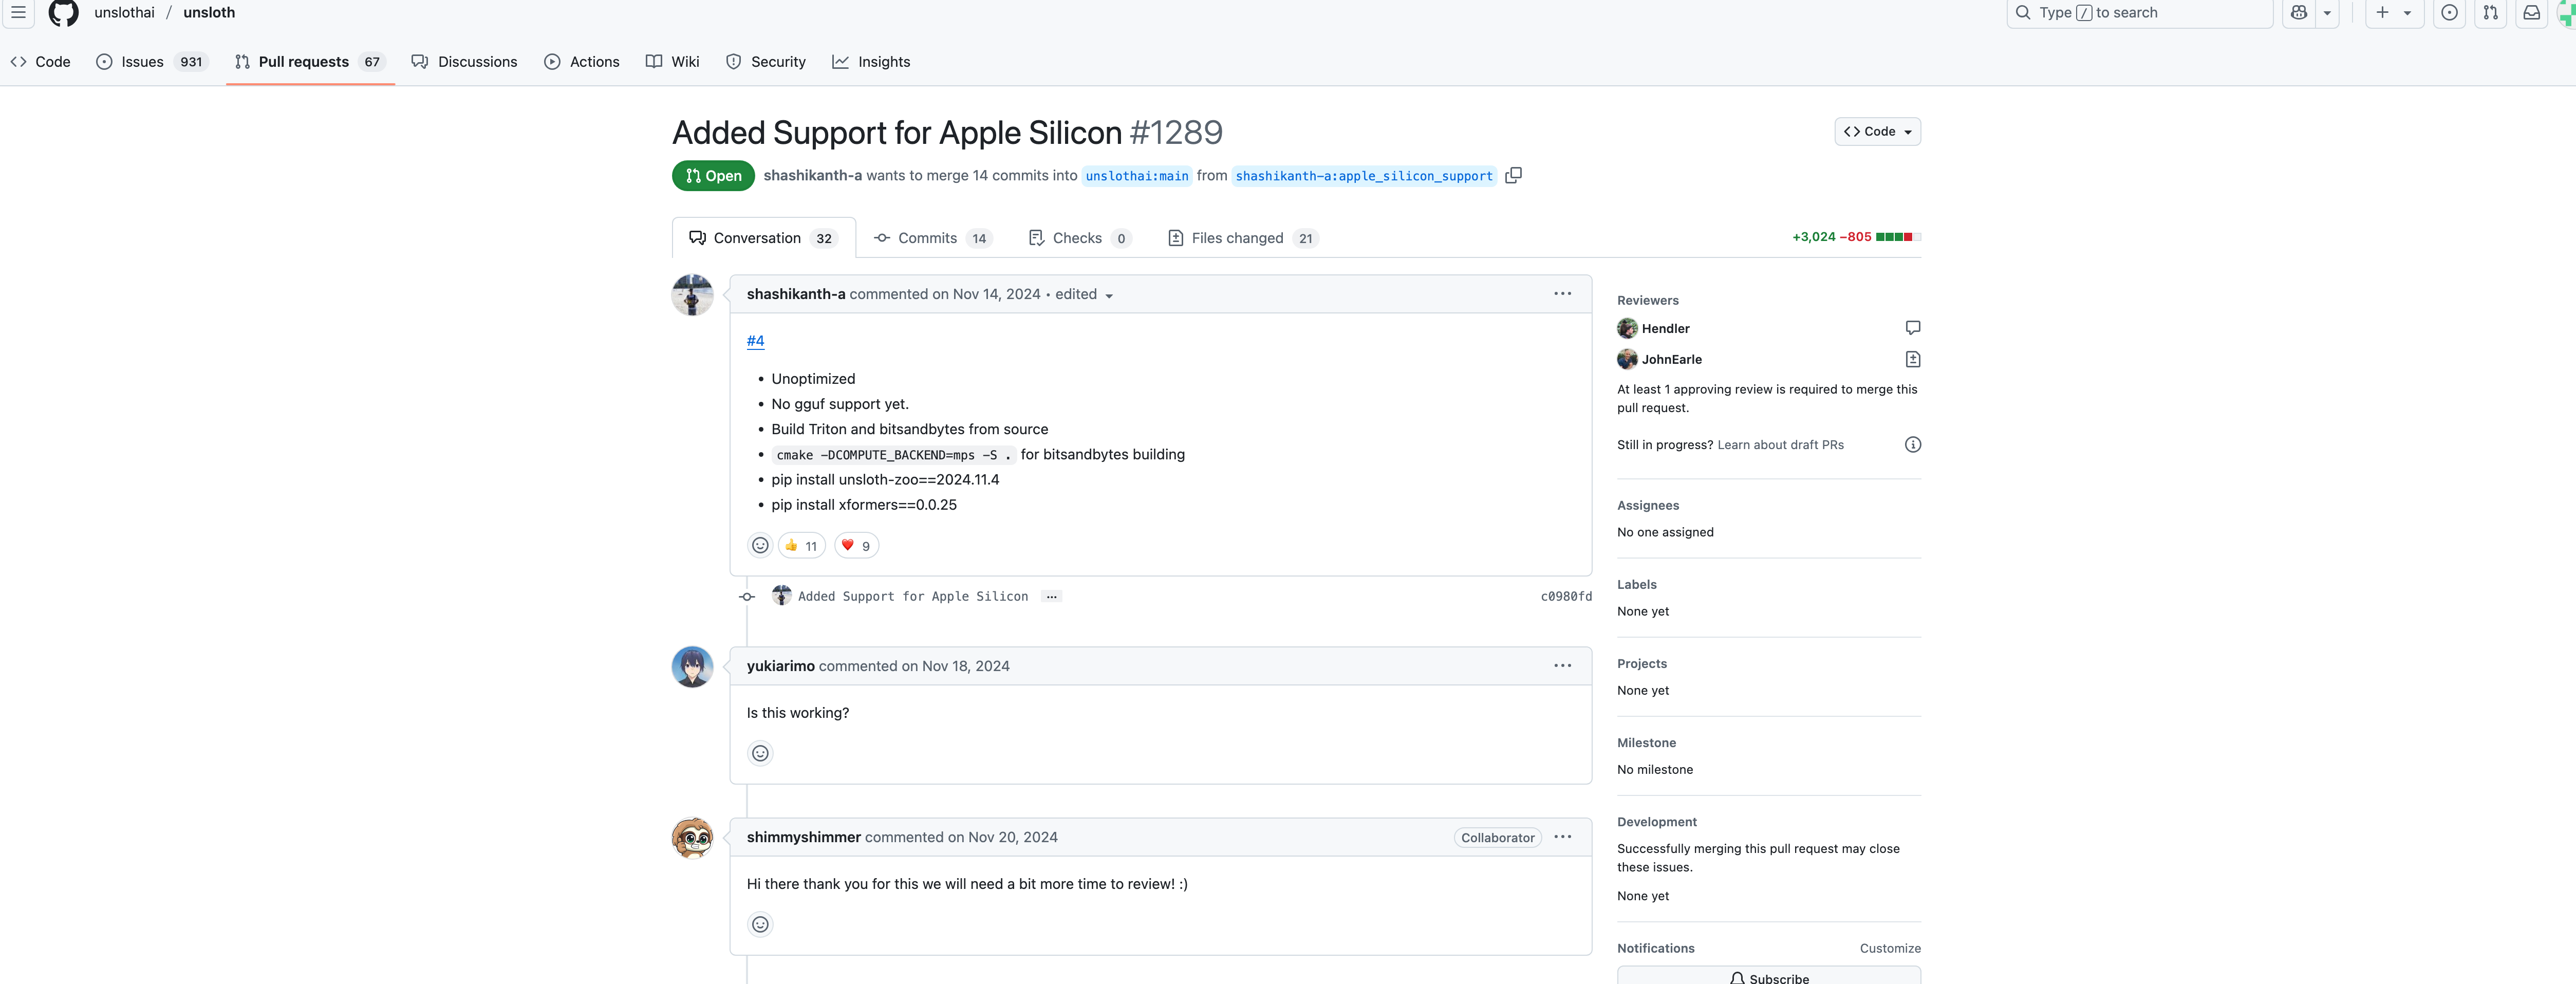Screen dimensions: 2576x984
Task: Click JohnEarle's review status icon
Action: (x=1912, y=359)
